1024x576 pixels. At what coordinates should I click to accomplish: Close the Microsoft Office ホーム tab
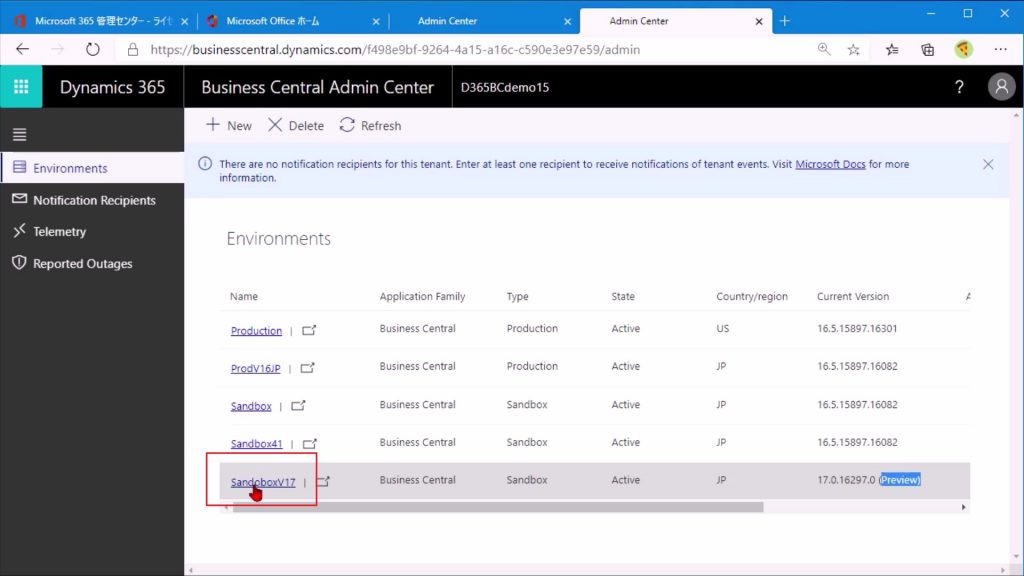click(376, 22)
